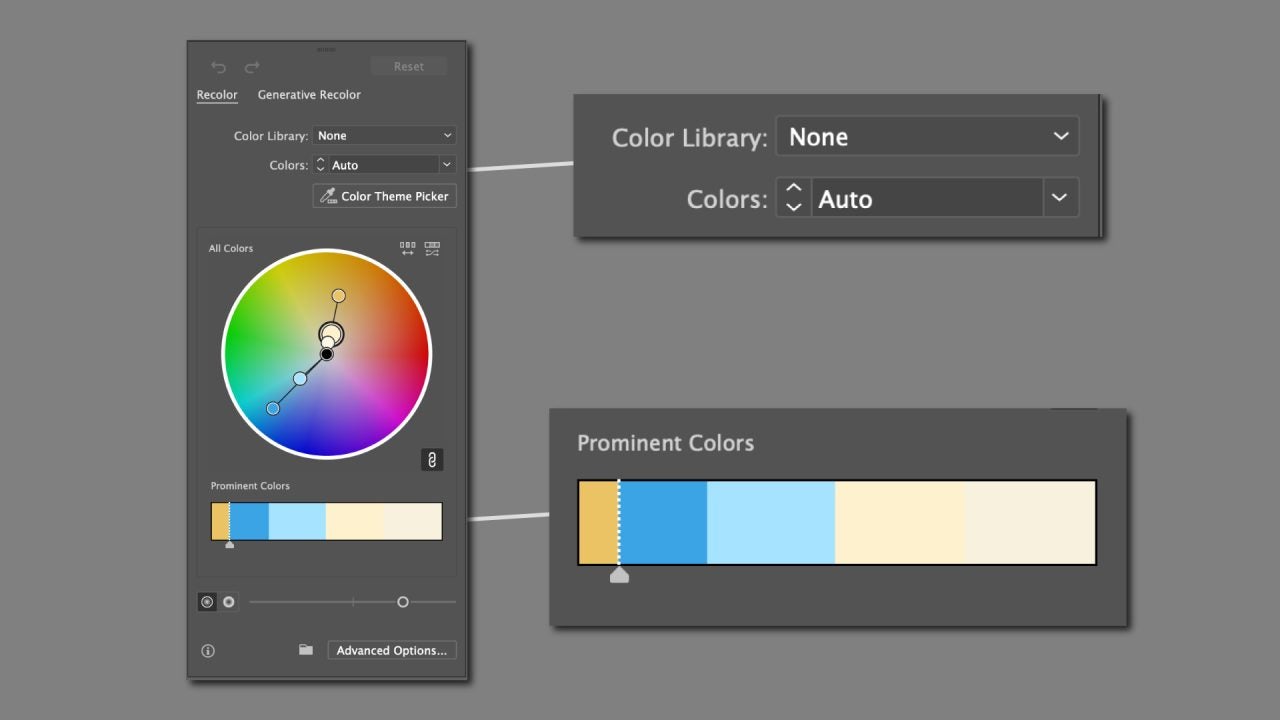1280x720 pixels.
Task: Click the randomly change color order icon
Action: 408,248
